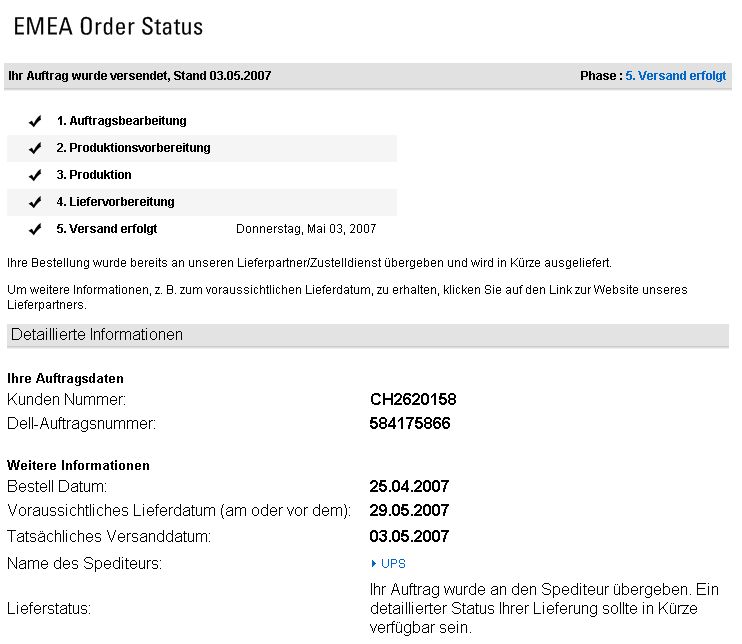Click the customer number CH2620158
This screenshot has height=644, width=742.
pos(413,399)
